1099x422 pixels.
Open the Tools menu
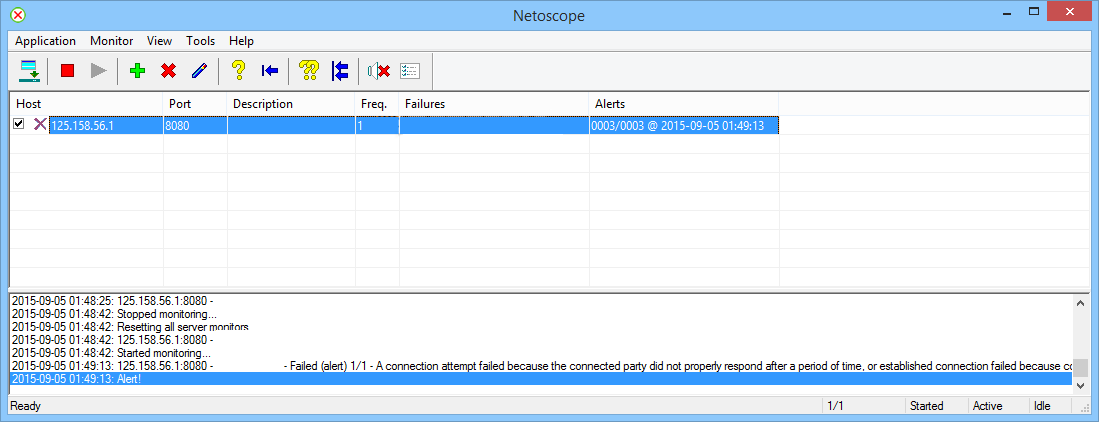click(200, 41)
